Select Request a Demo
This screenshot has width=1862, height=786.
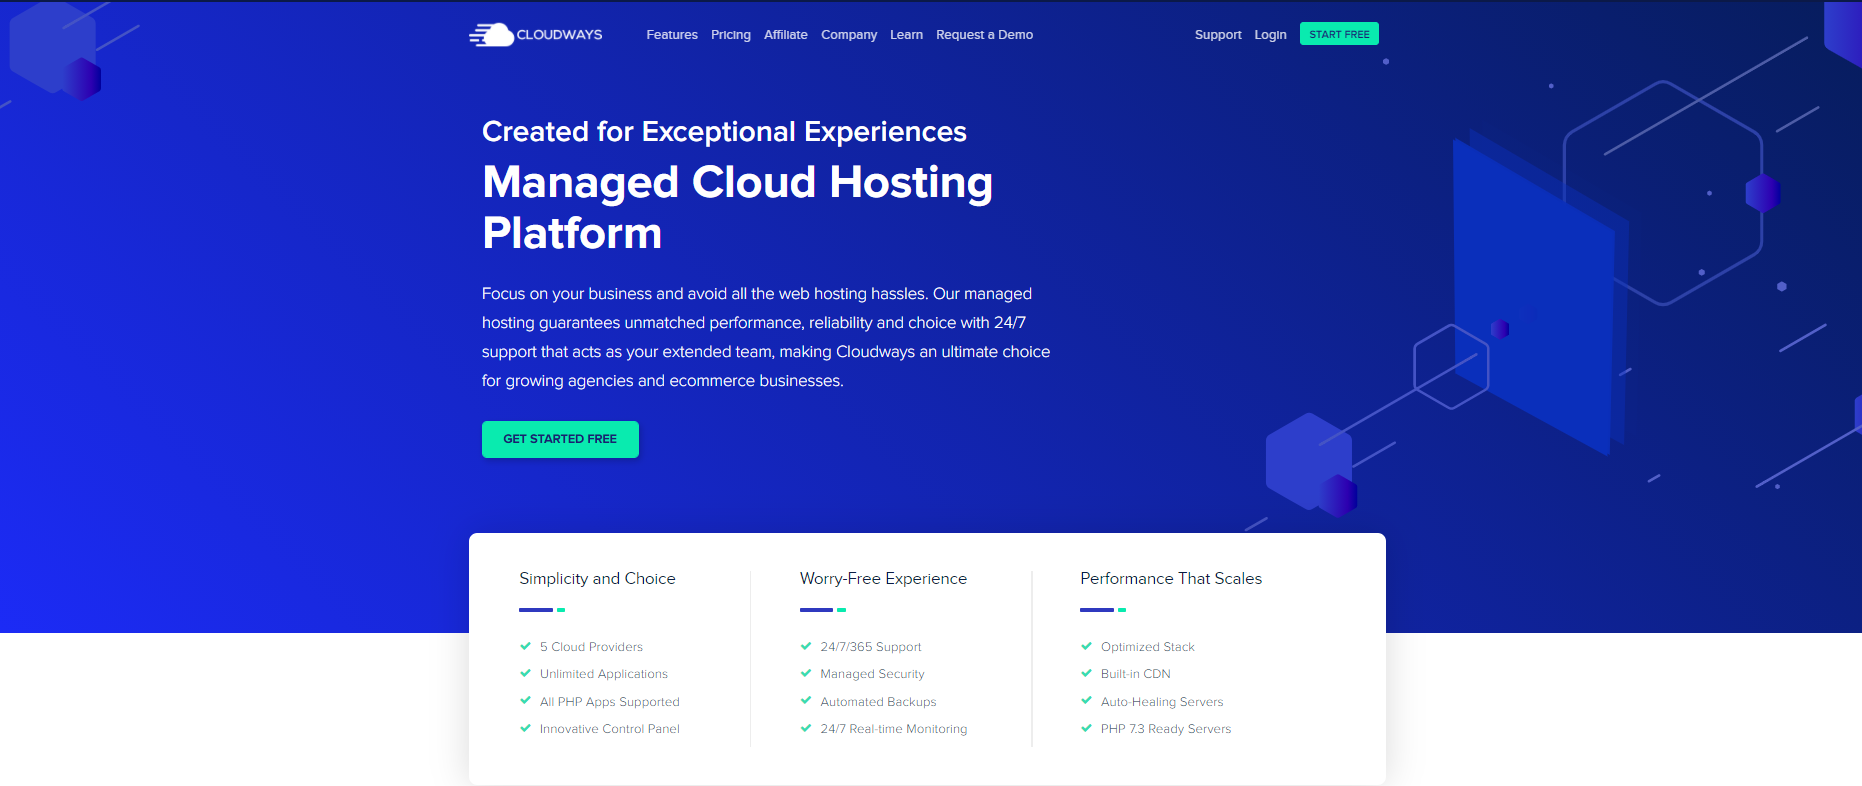click(985, 35)
